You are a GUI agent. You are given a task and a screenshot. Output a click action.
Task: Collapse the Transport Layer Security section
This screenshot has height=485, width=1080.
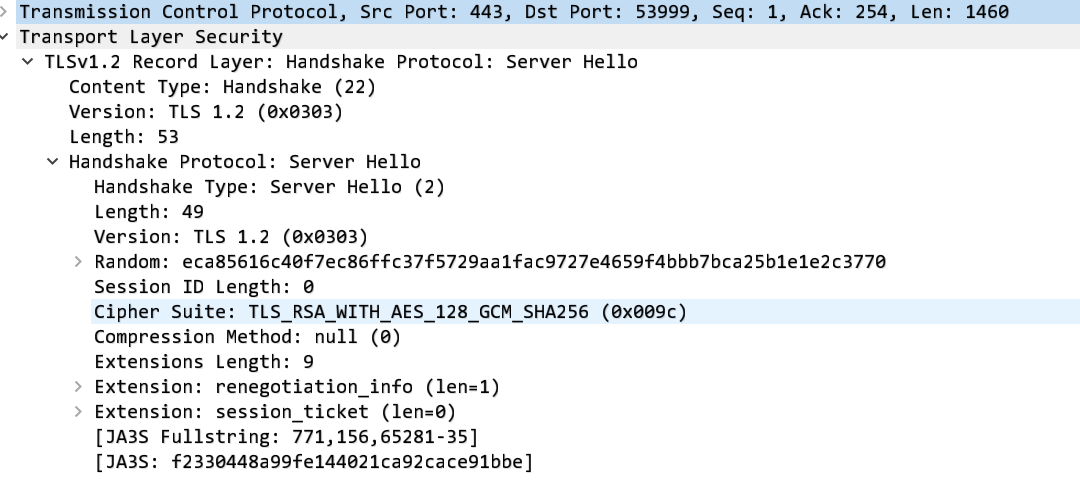8,37
